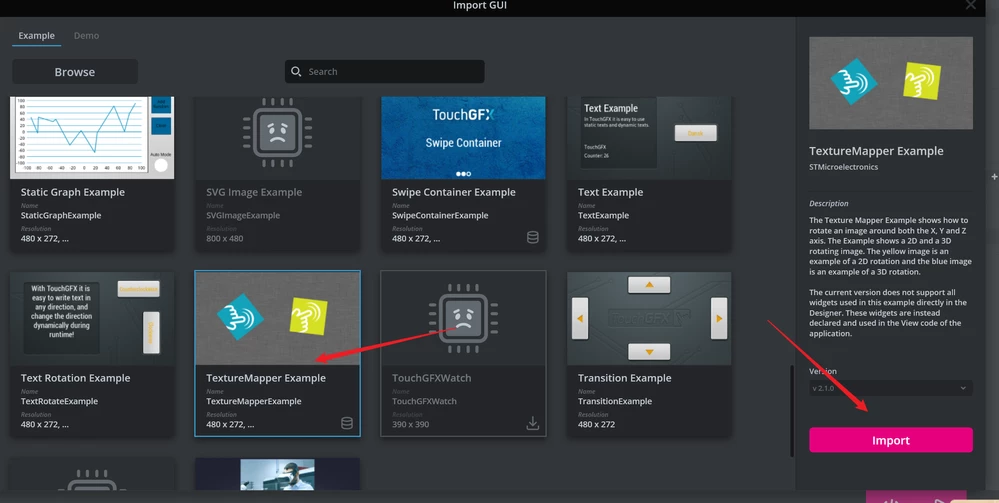Open the Version v2.1.0 dropdown
The height and width of the screenshot is (503, 999).
pos(891,388)
